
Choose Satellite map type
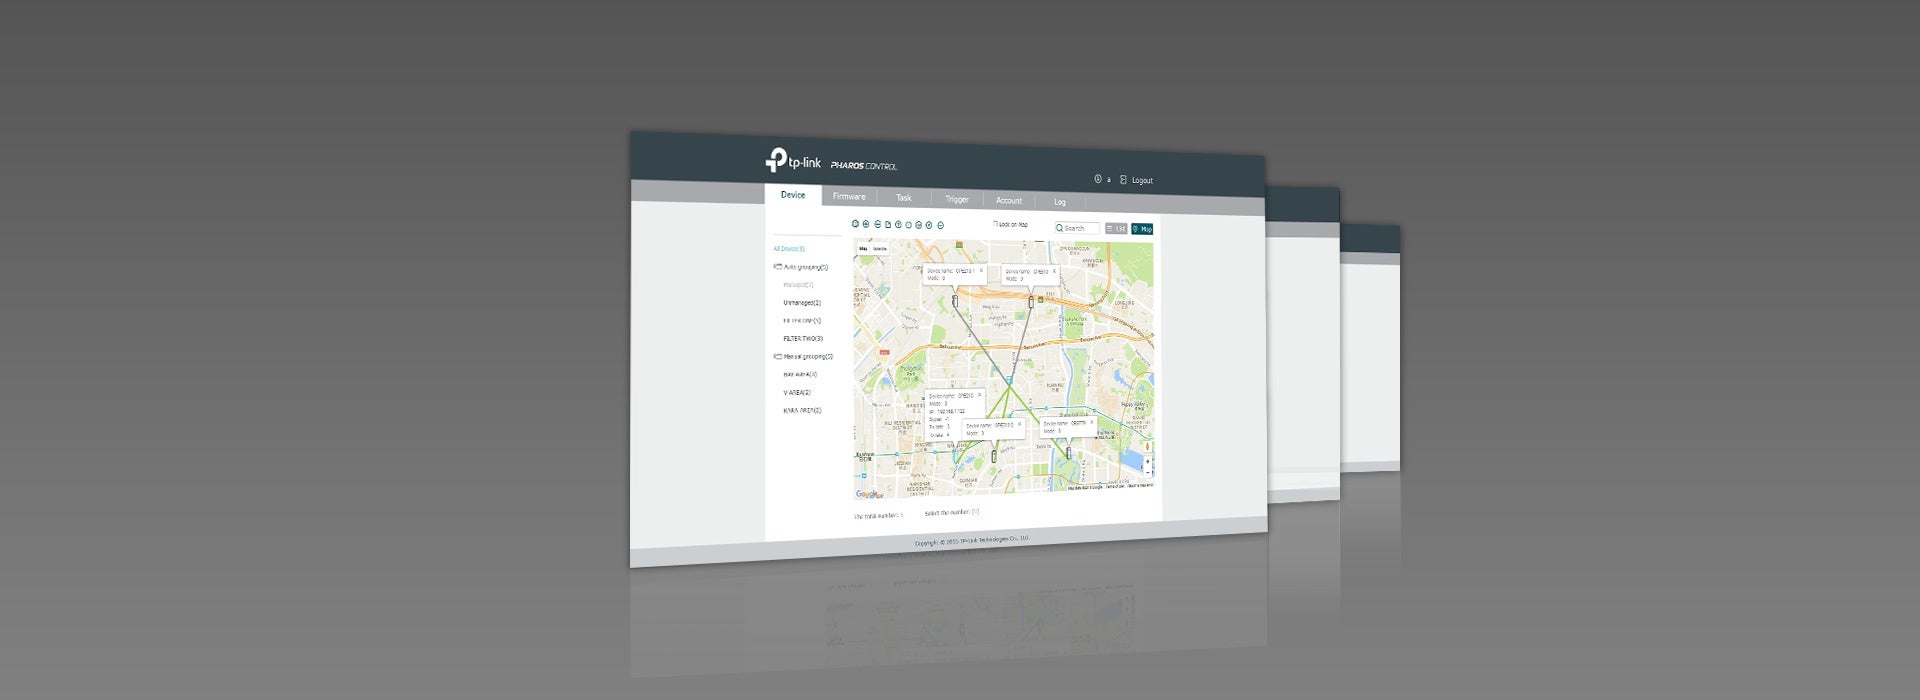tap(880, 249)
